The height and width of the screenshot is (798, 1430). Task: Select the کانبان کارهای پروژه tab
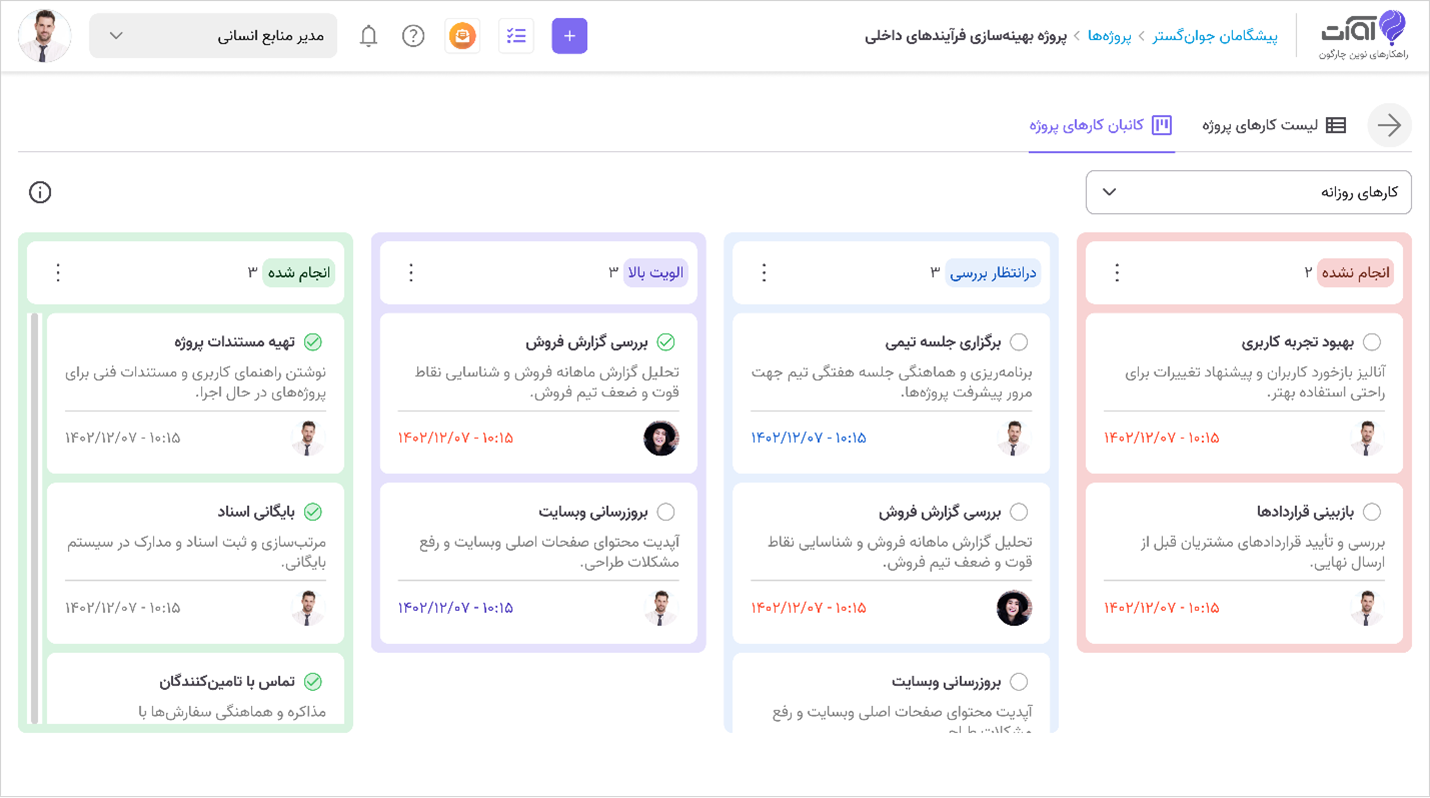click(1102, 125)
